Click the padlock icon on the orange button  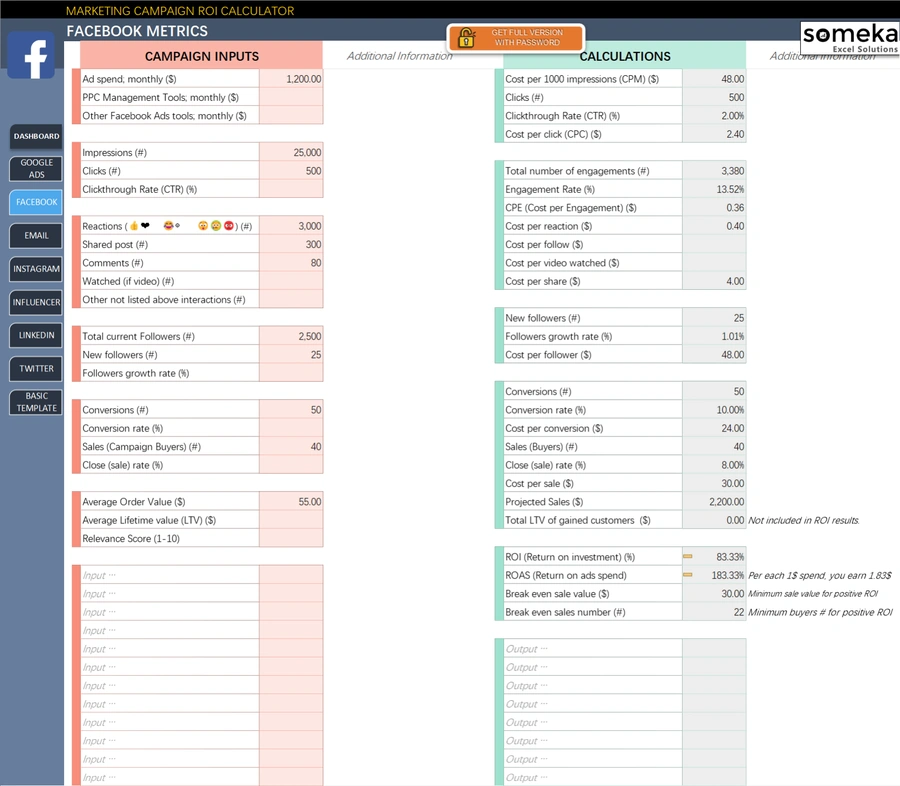tap(467, 38)
